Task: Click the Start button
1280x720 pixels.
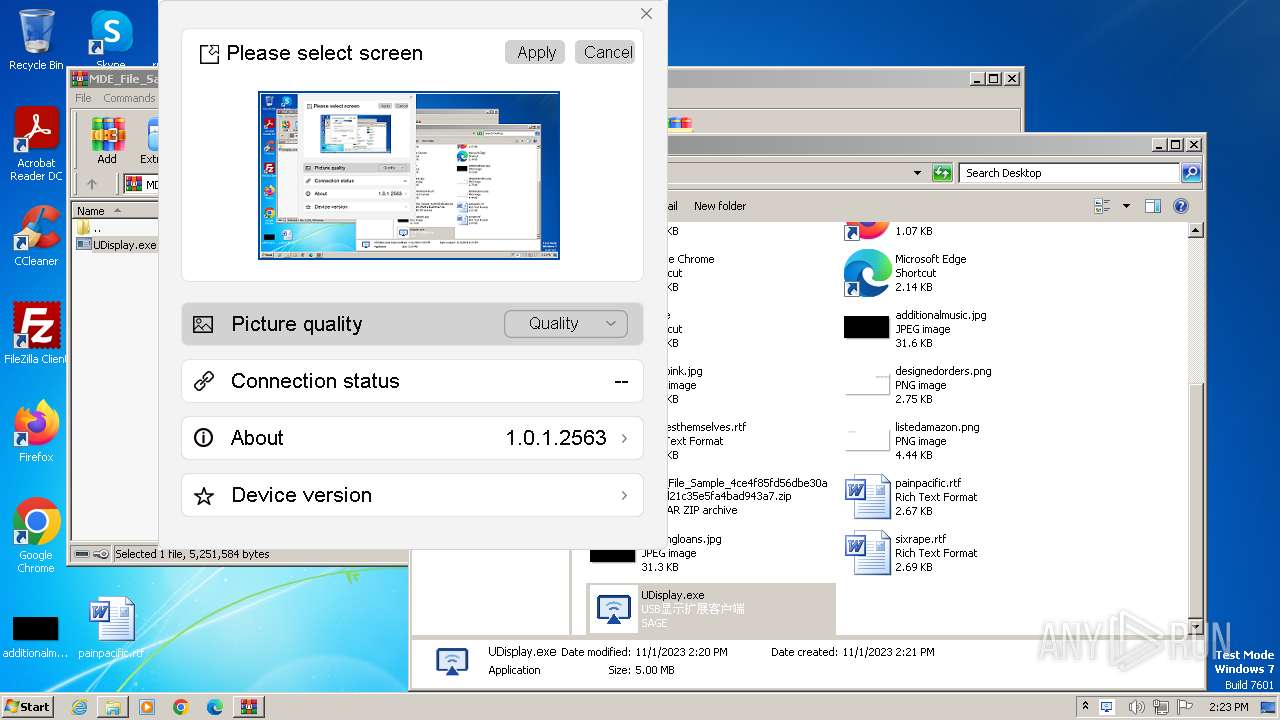Action: coord(28,706)
